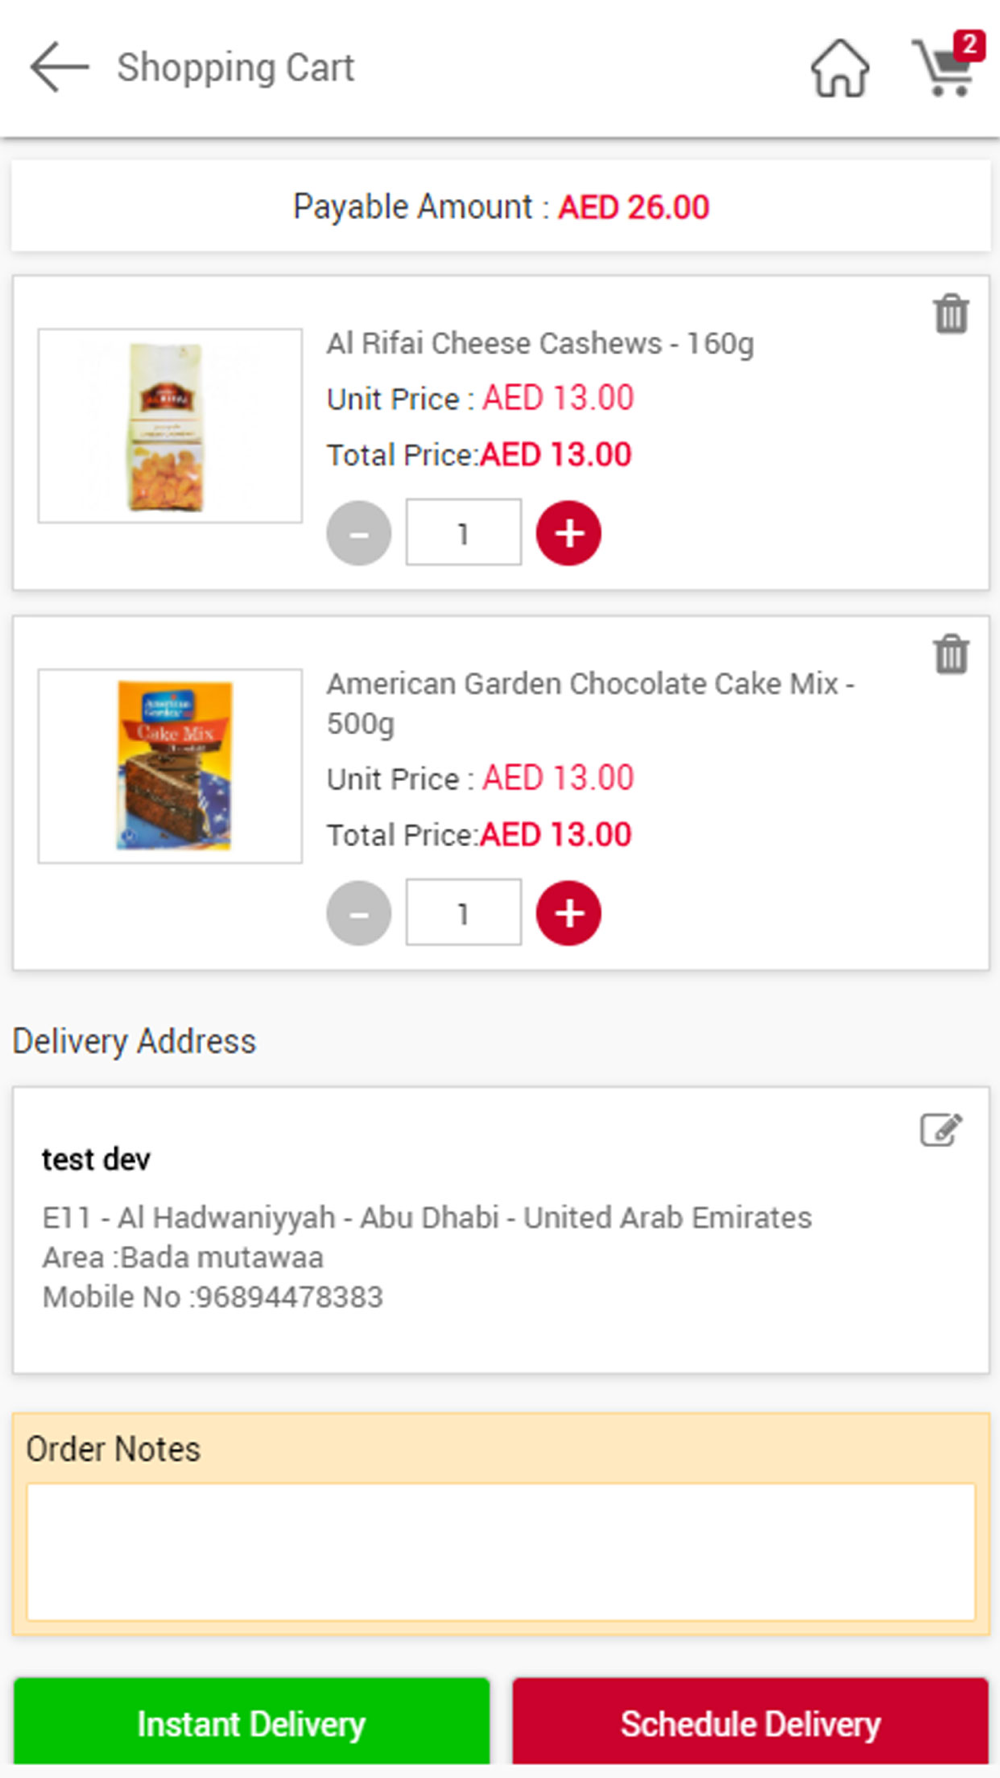This screenshot has height=1778, width=1000.
Task: Choose Instant Delivery
Action: [x=251, y=1723]
